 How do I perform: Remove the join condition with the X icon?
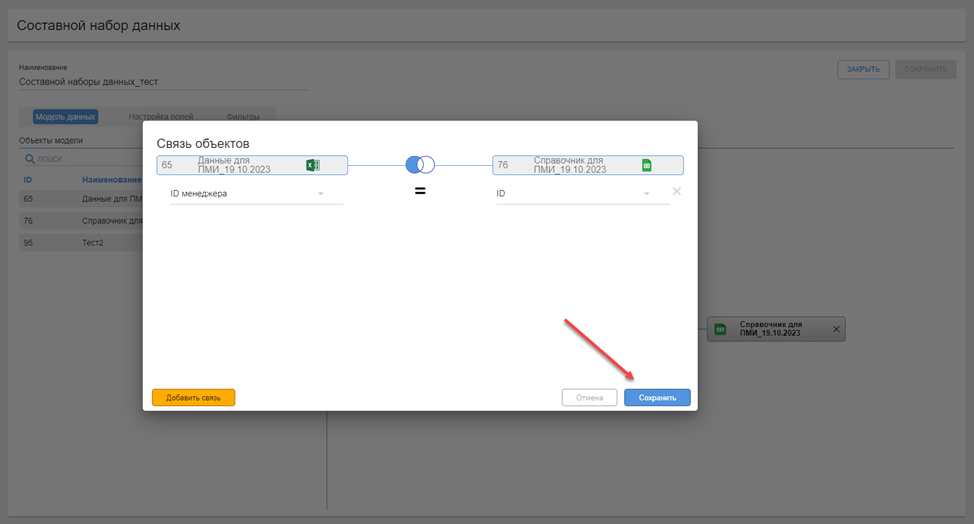[x=677, y=191]
